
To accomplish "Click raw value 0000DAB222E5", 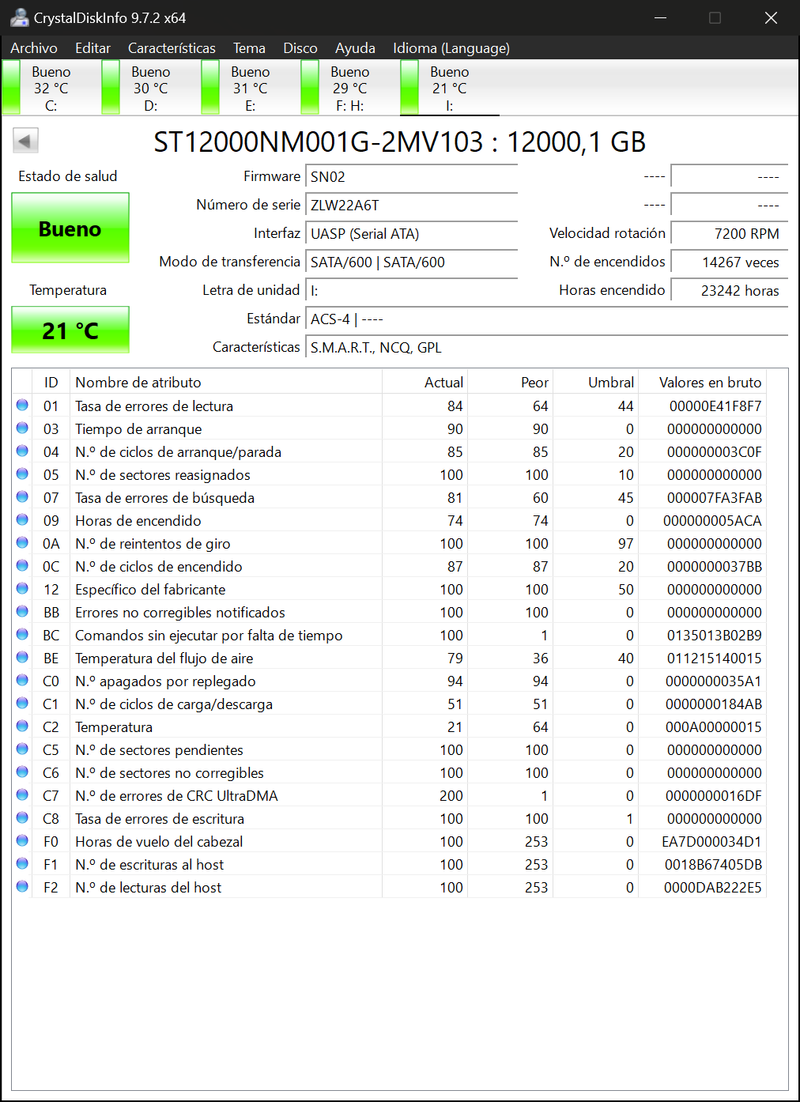I will coord(713,887).
